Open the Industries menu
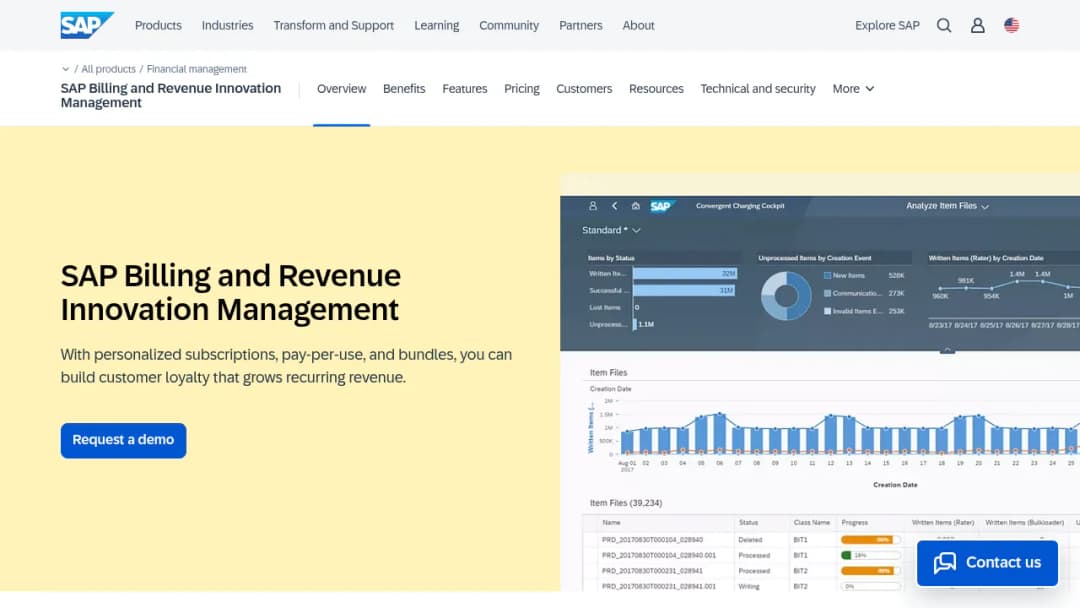The image size is (1080, 608). (227, 25)
